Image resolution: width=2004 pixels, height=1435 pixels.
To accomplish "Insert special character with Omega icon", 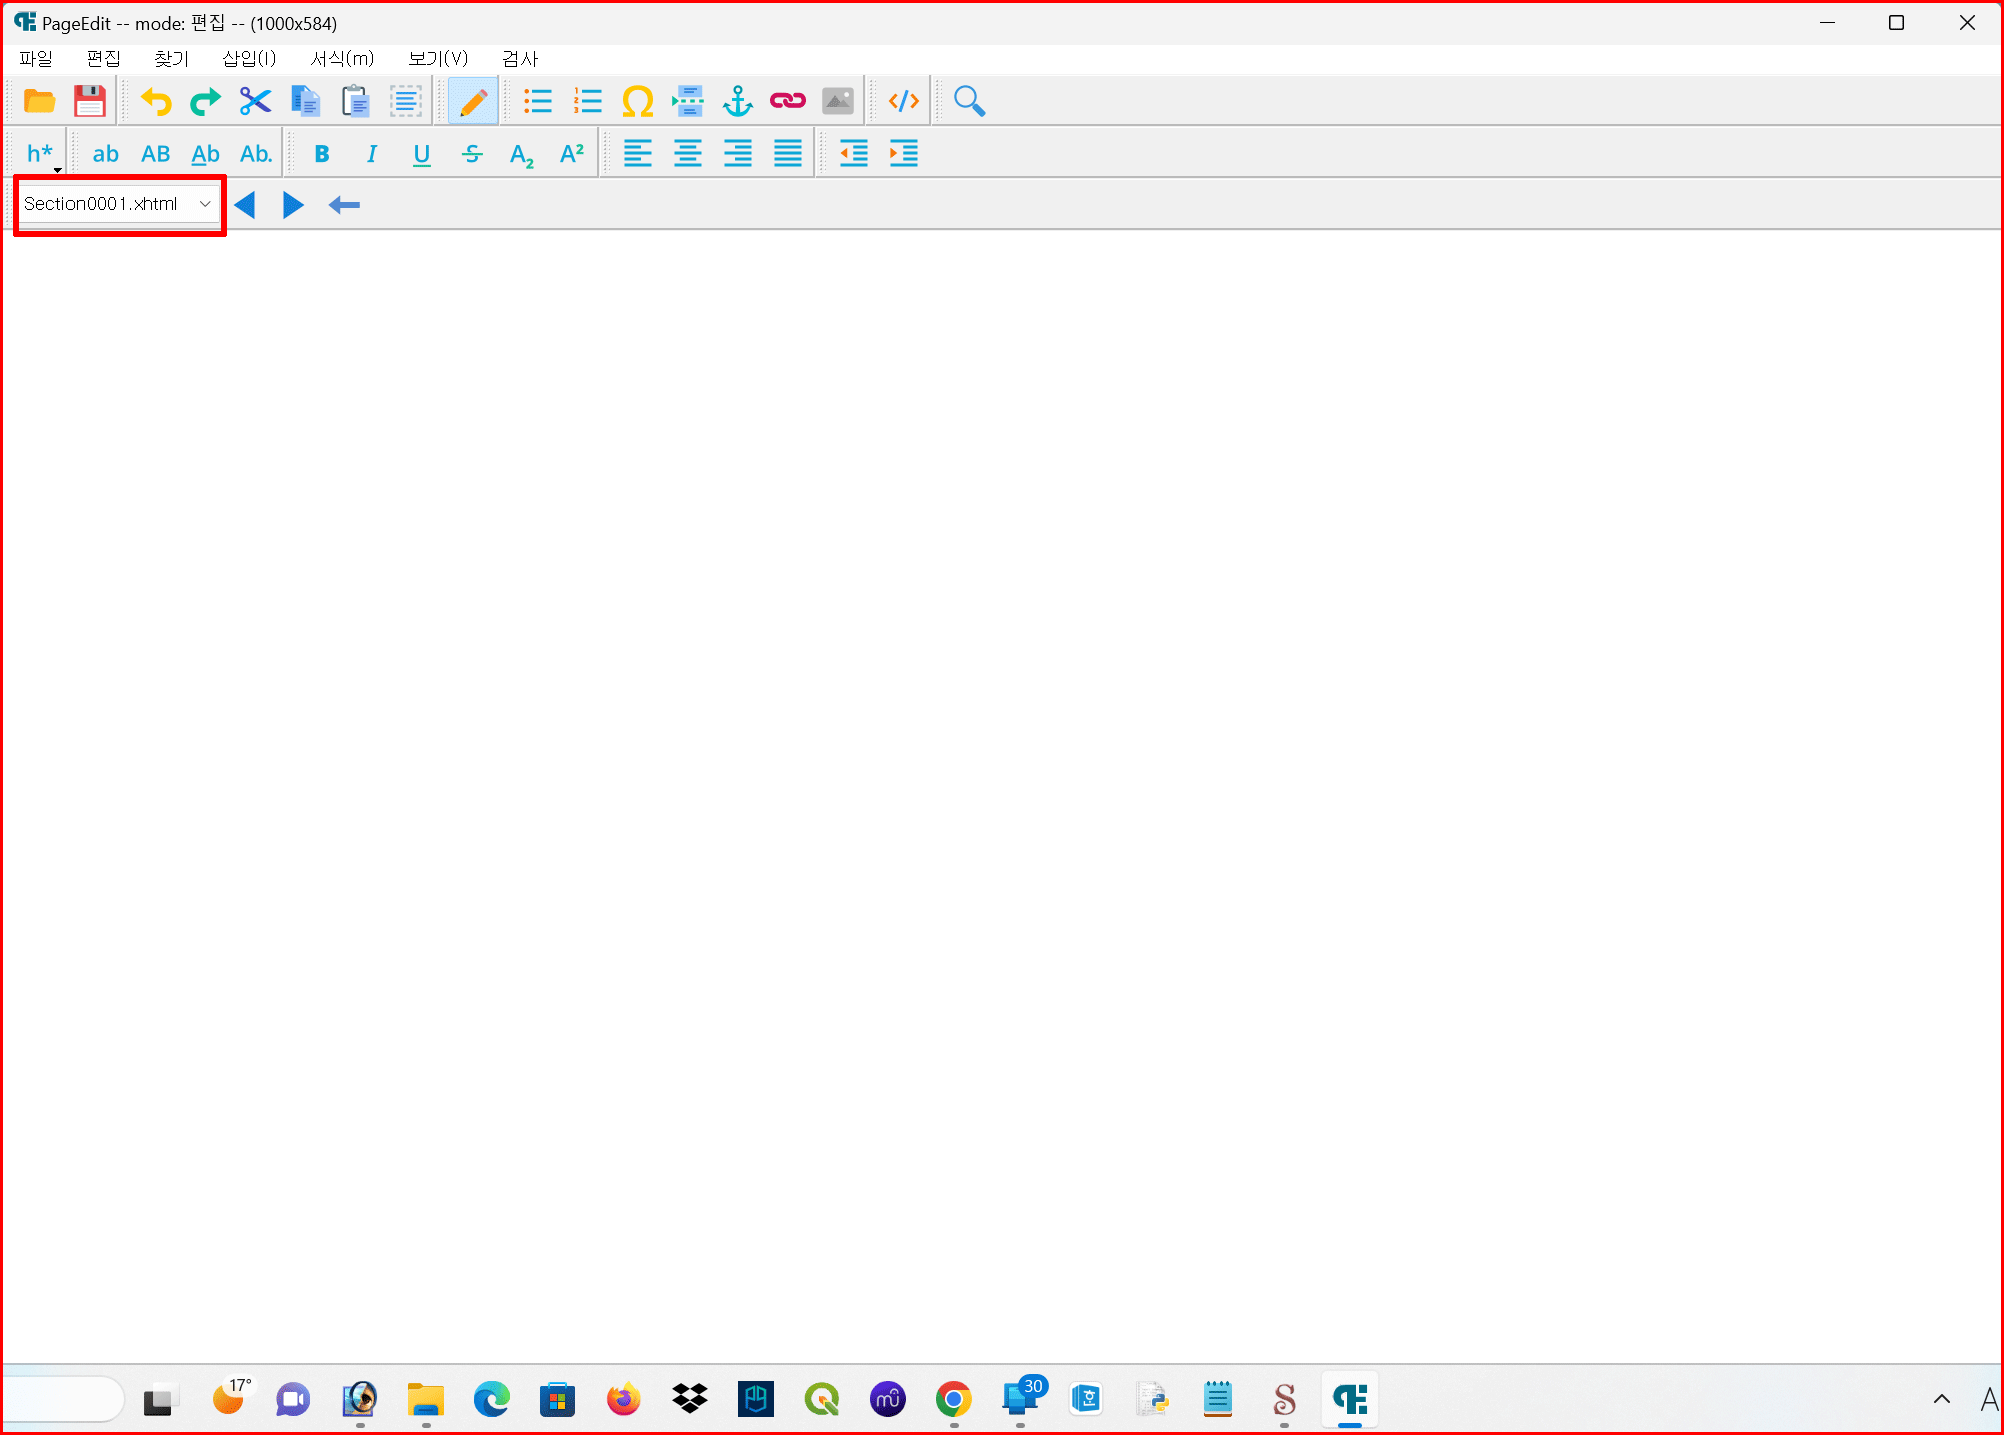I will [x=637, y=101].
